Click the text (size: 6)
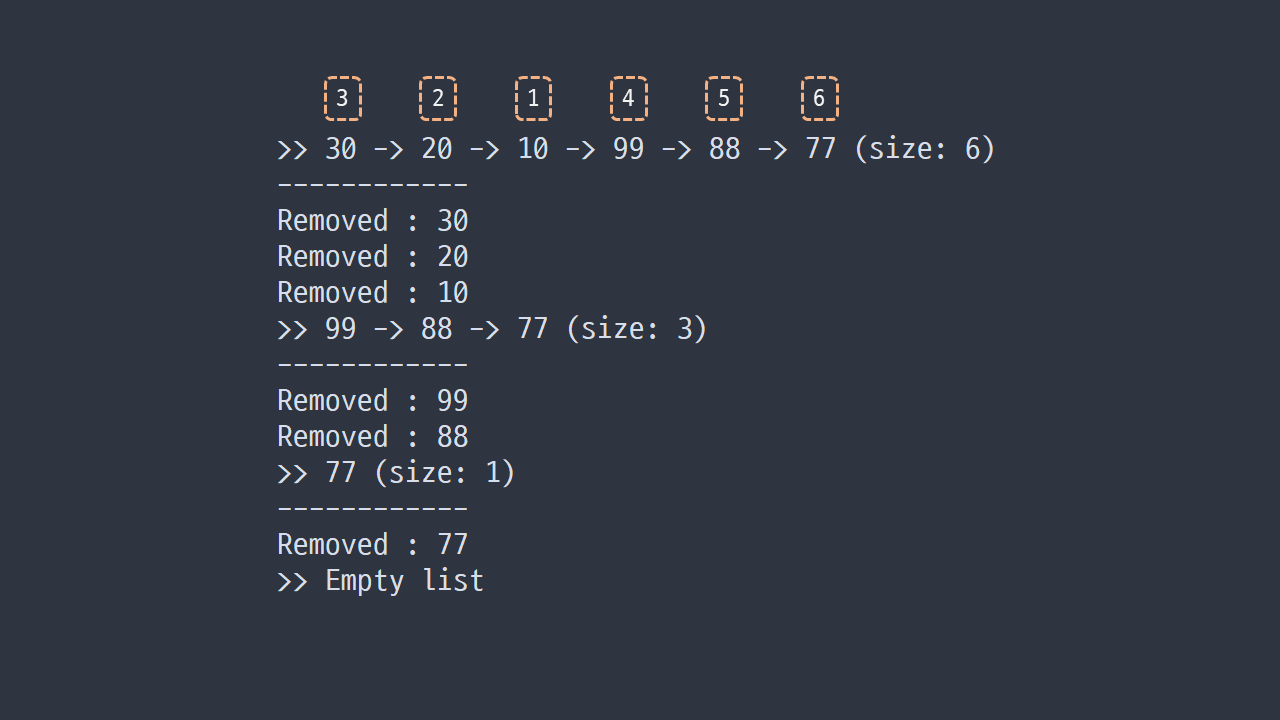This screenshot has width=1280, height=720. 925,150
